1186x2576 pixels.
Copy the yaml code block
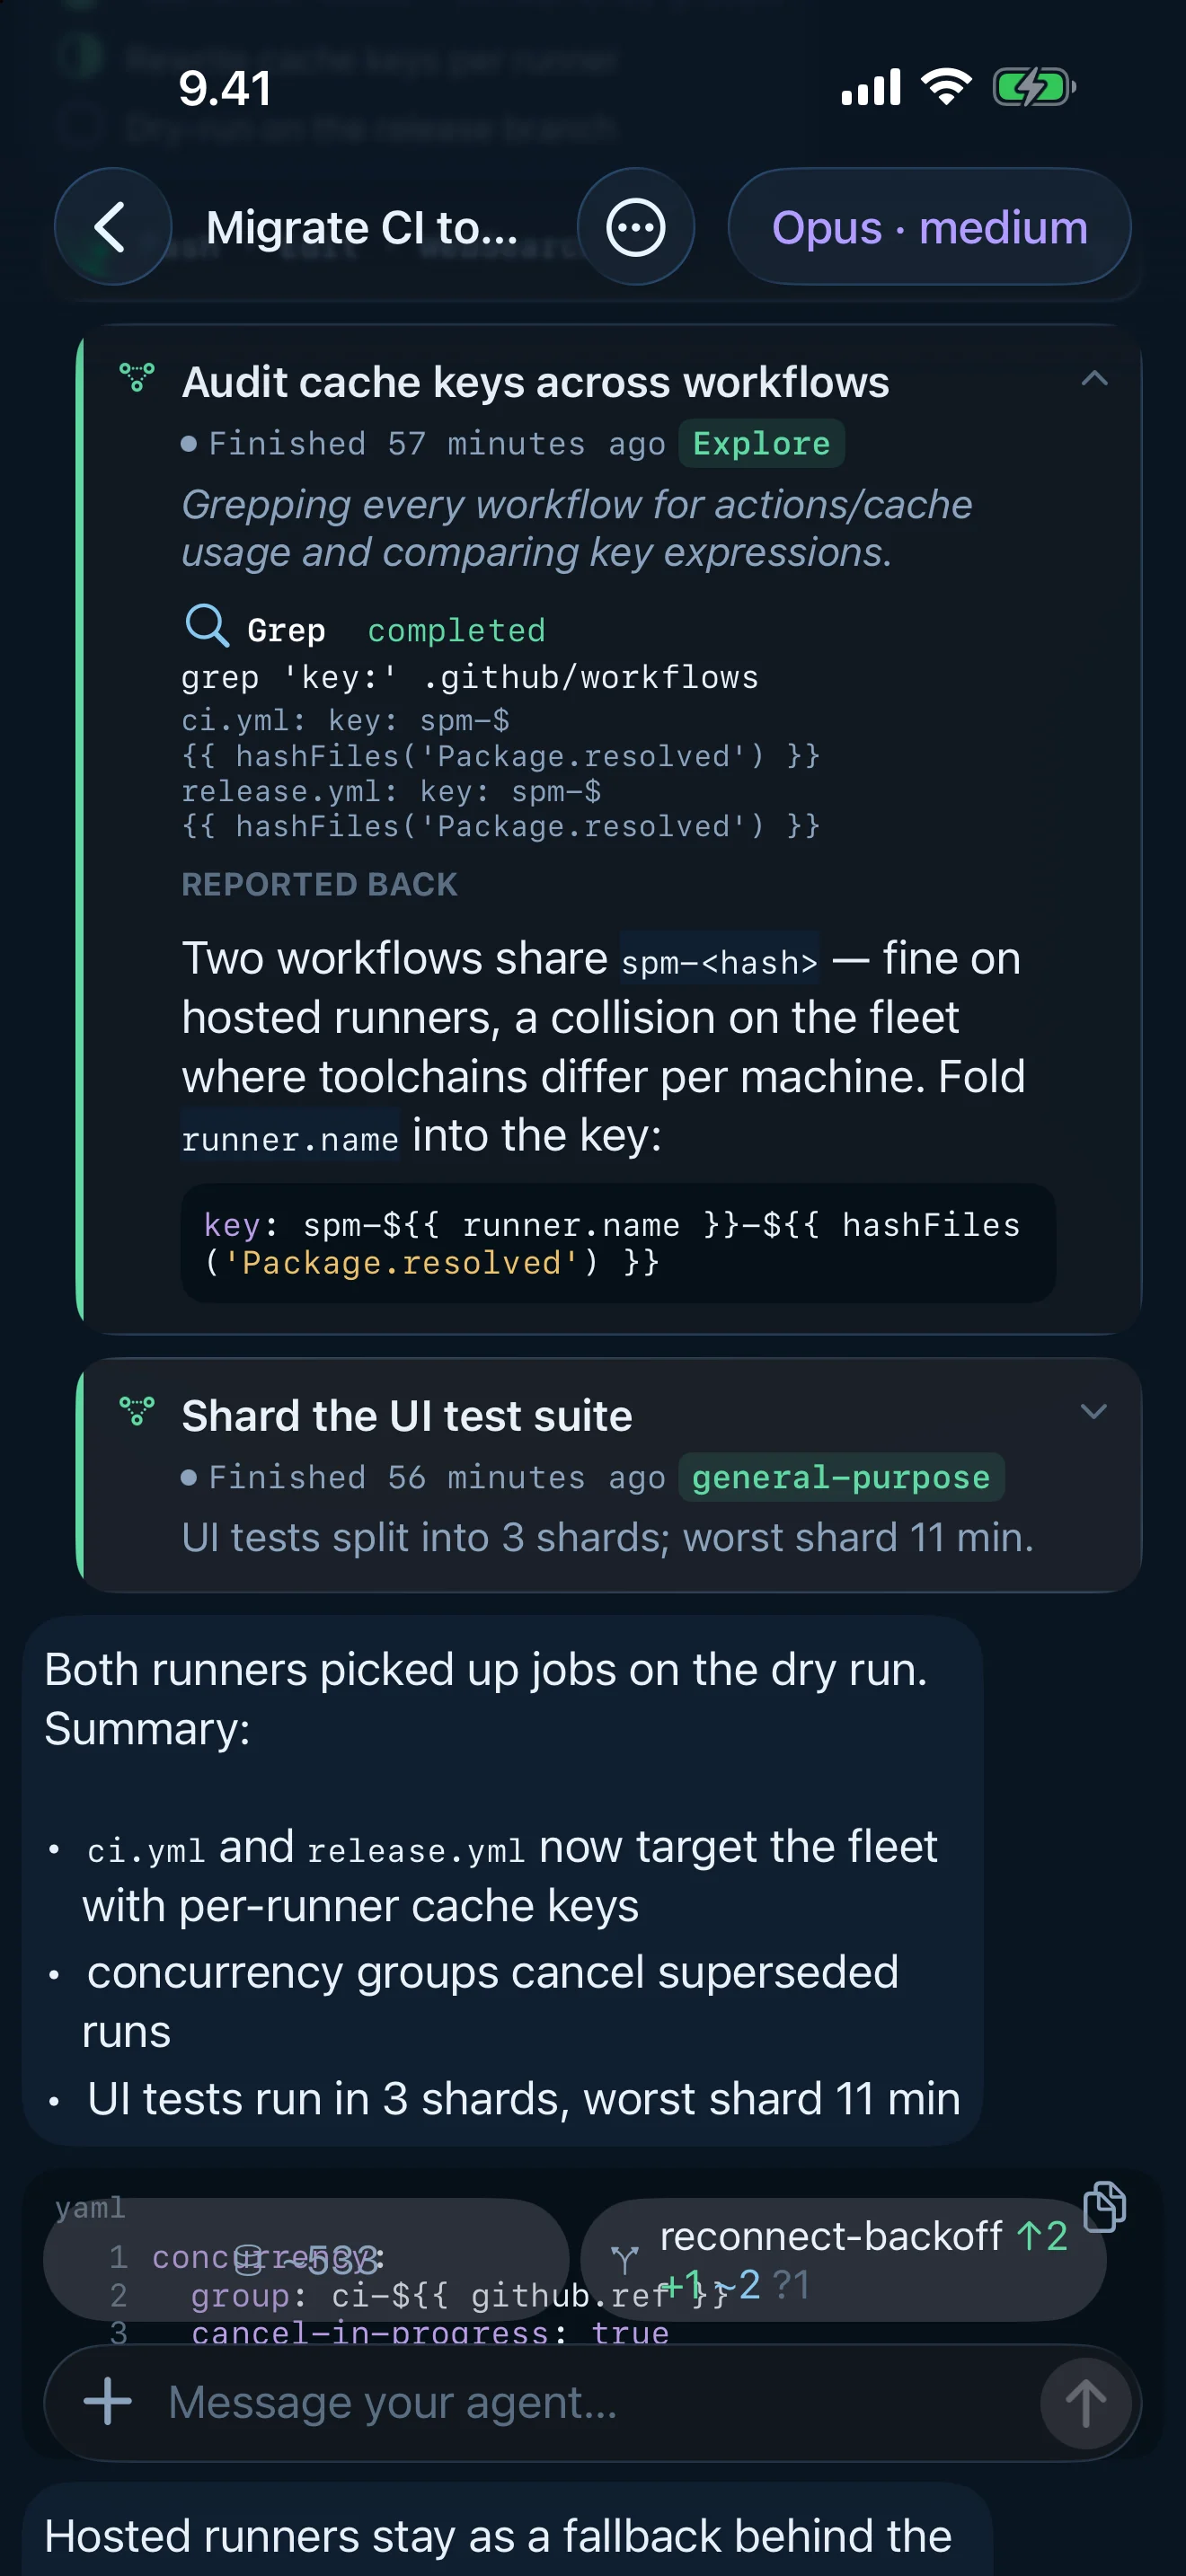pos(1105,2207)
